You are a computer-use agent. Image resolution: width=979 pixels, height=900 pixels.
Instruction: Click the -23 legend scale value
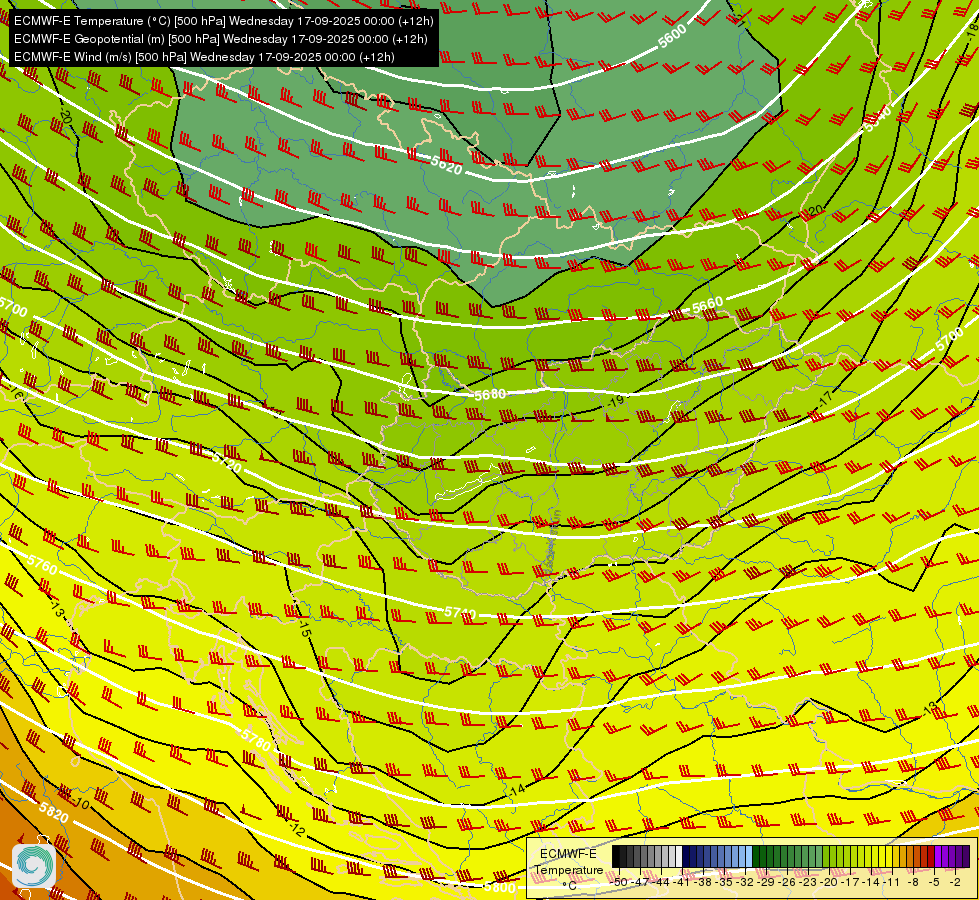click(x=808, y=882)
